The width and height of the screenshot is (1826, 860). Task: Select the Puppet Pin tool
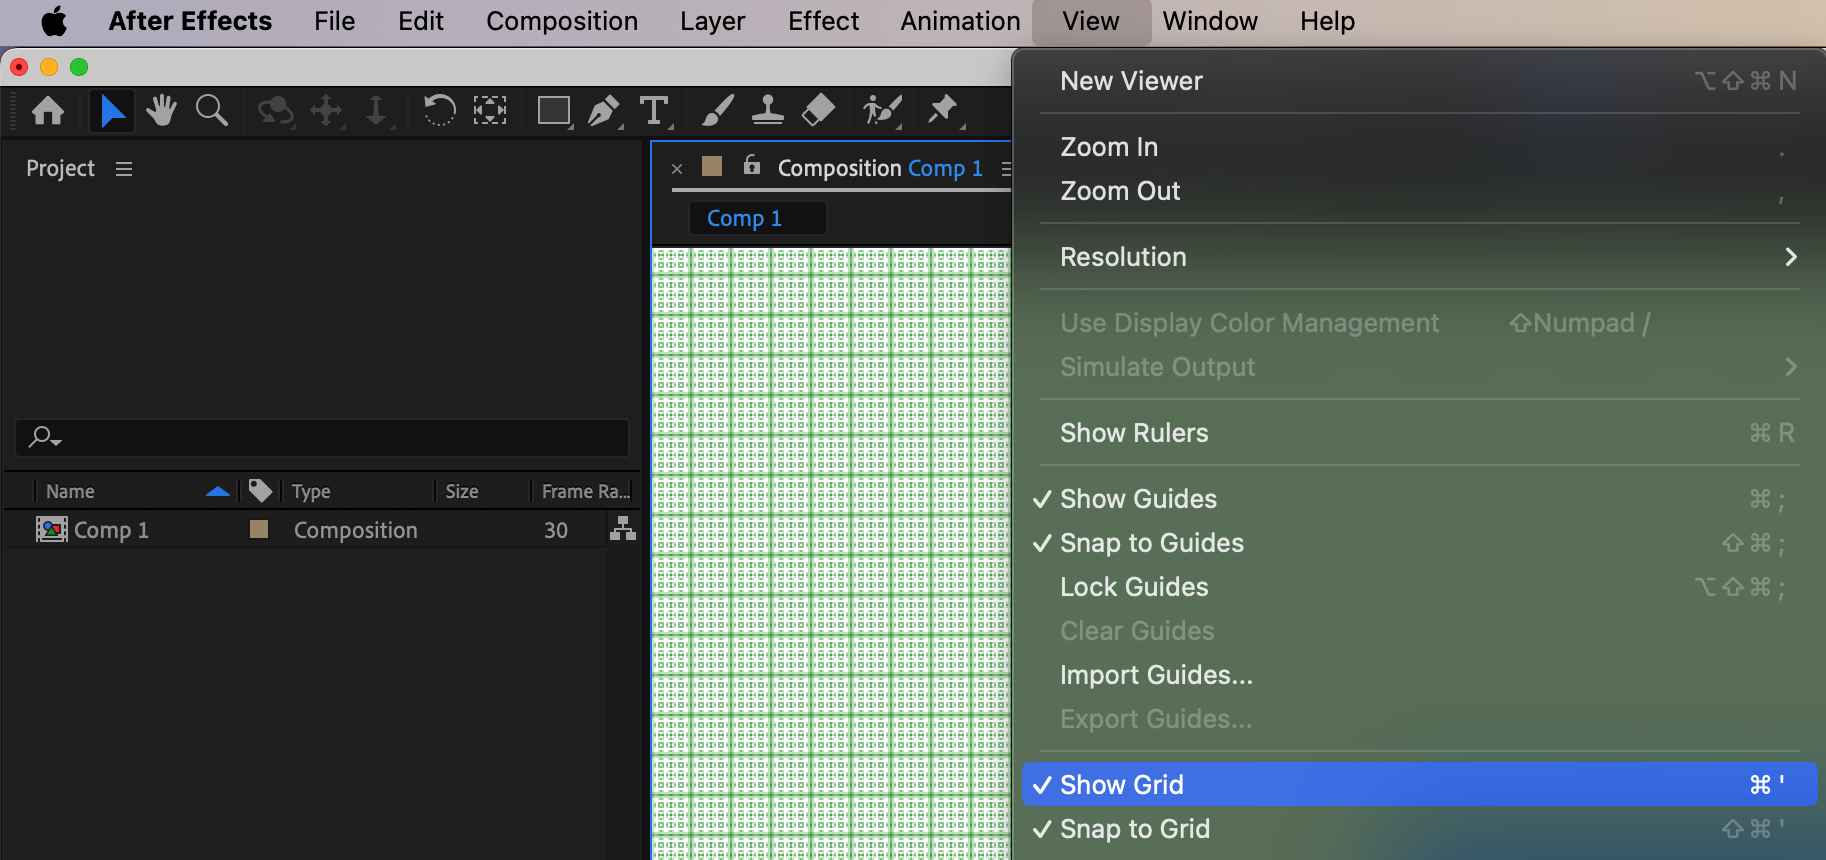click(942, 110)
